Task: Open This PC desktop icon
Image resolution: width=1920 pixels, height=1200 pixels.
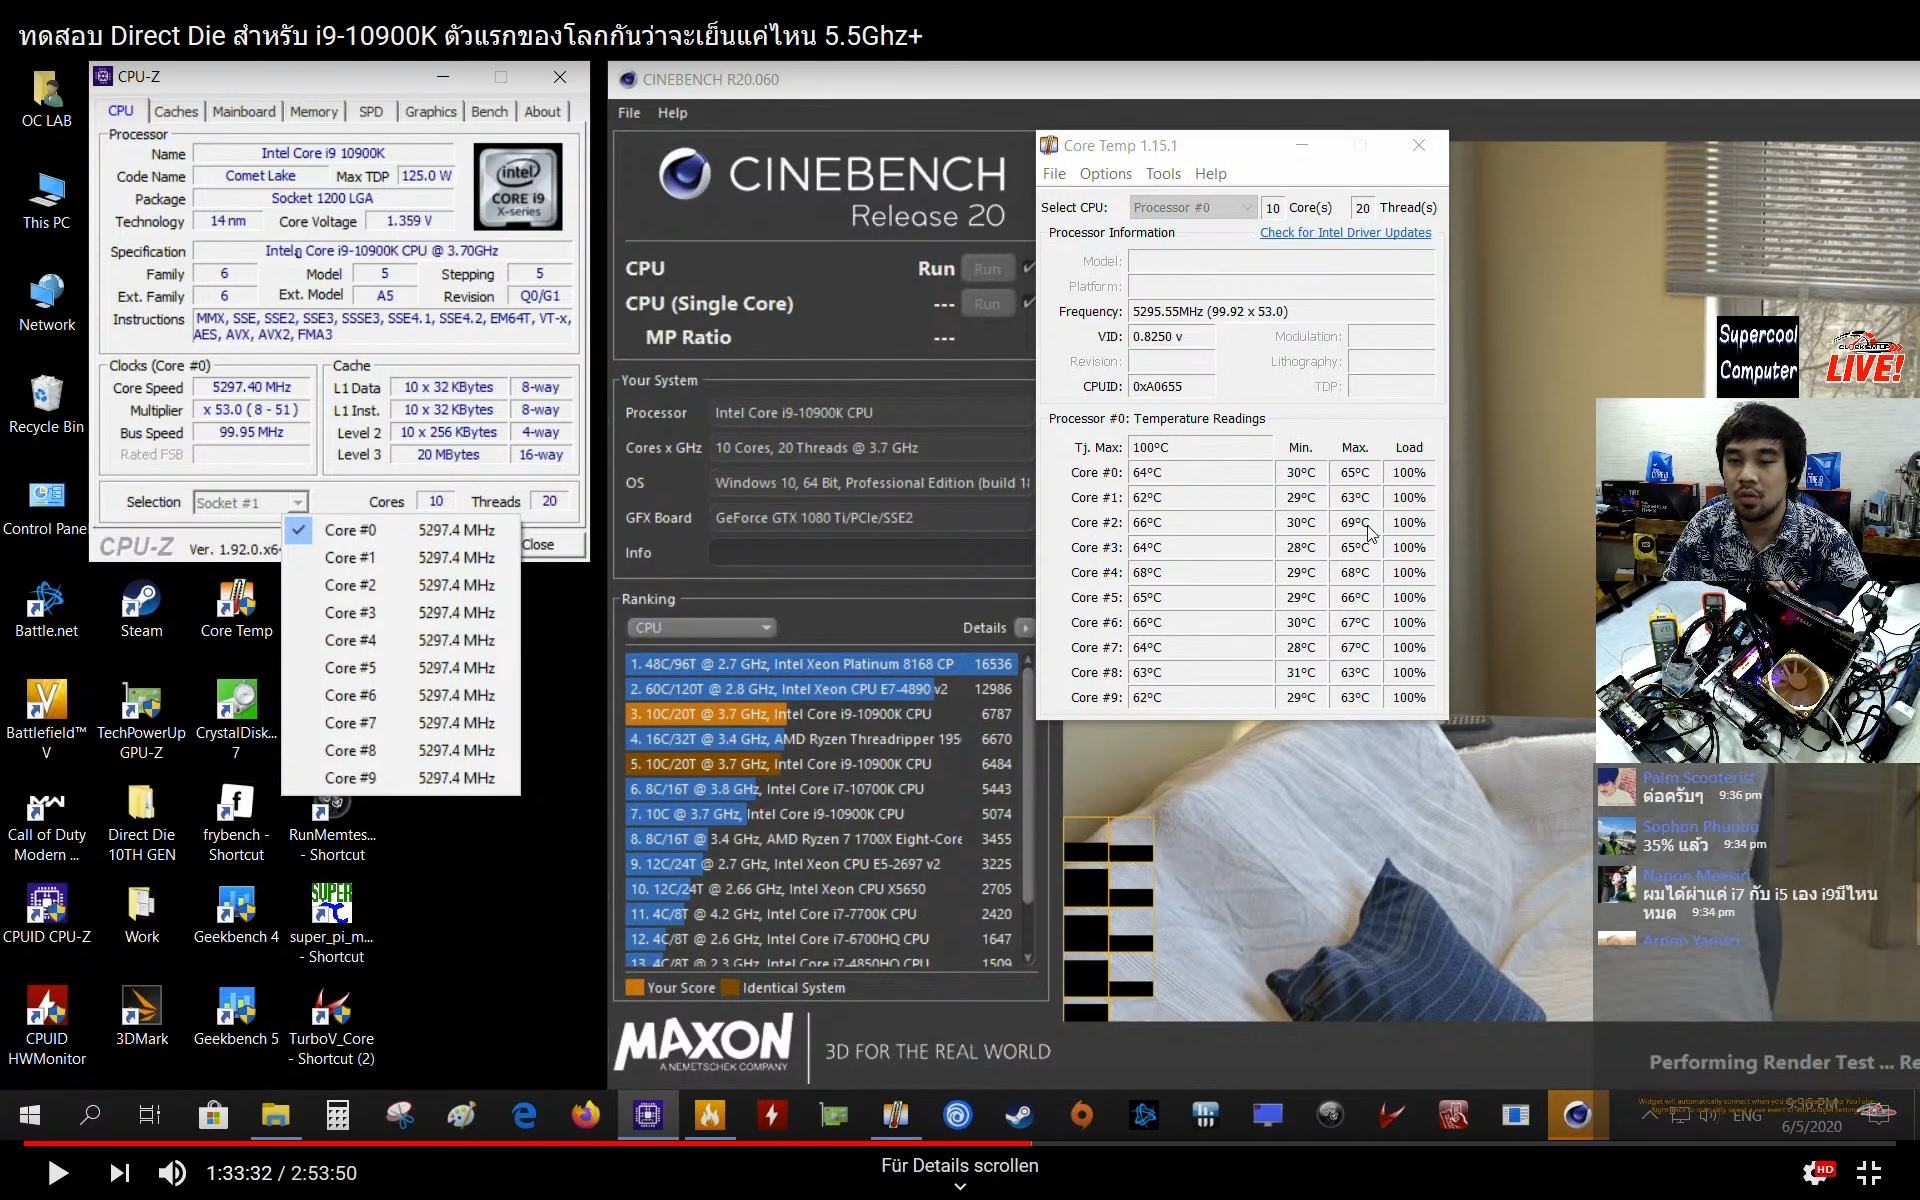Action: 46,201
